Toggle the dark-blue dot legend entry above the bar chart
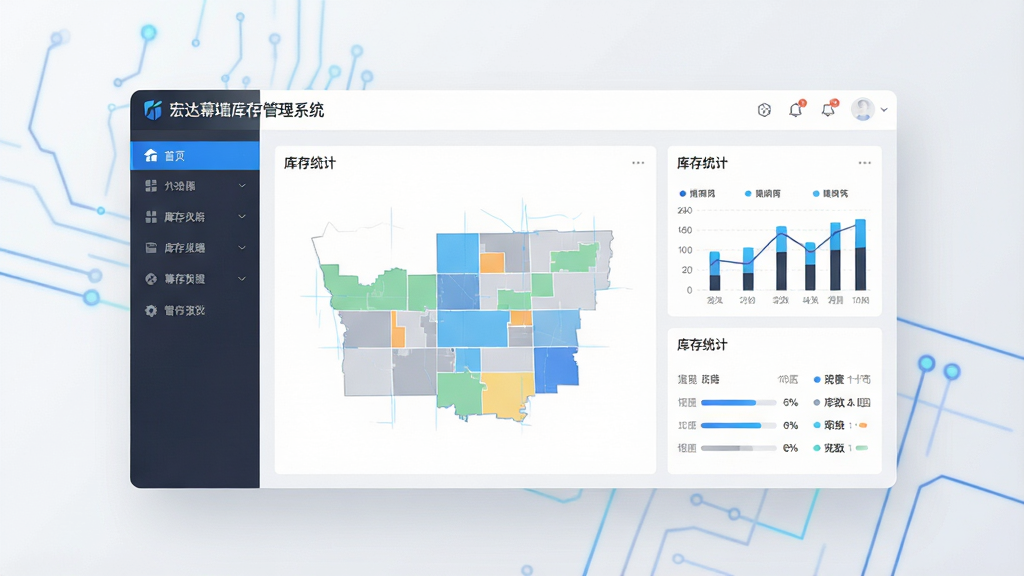1024x576 pixels. click(697, 193)
